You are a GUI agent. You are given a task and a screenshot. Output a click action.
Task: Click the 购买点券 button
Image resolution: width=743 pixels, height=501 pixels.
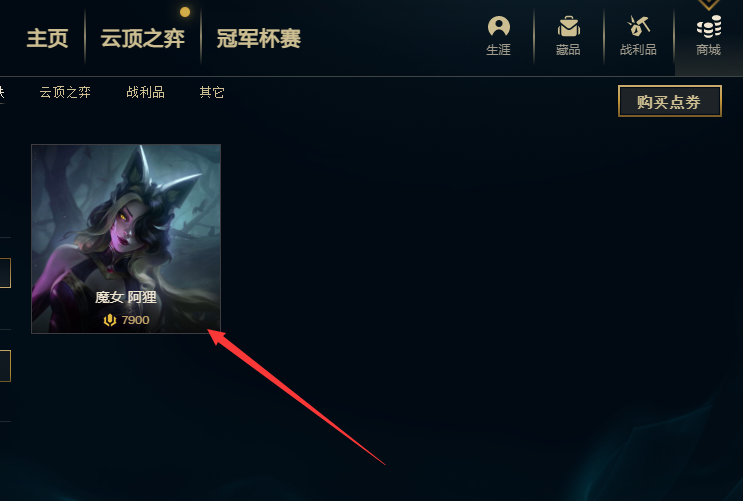670,101
